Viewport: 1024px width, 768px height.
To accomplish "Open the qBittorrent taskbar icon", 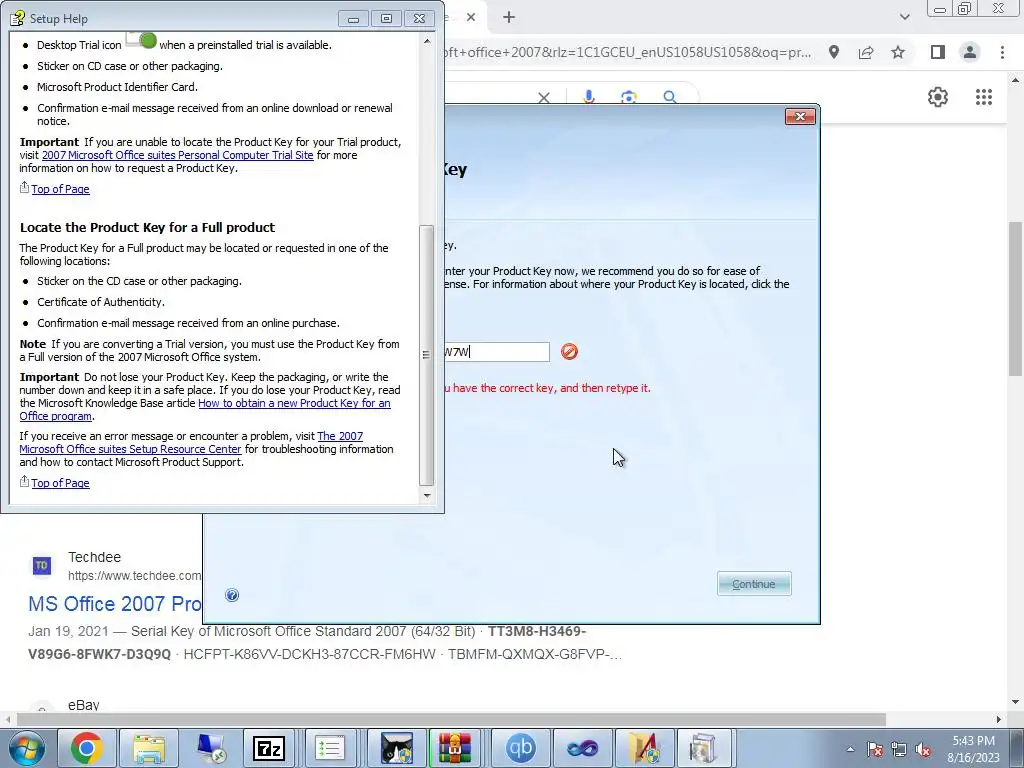I will [520, 748].
